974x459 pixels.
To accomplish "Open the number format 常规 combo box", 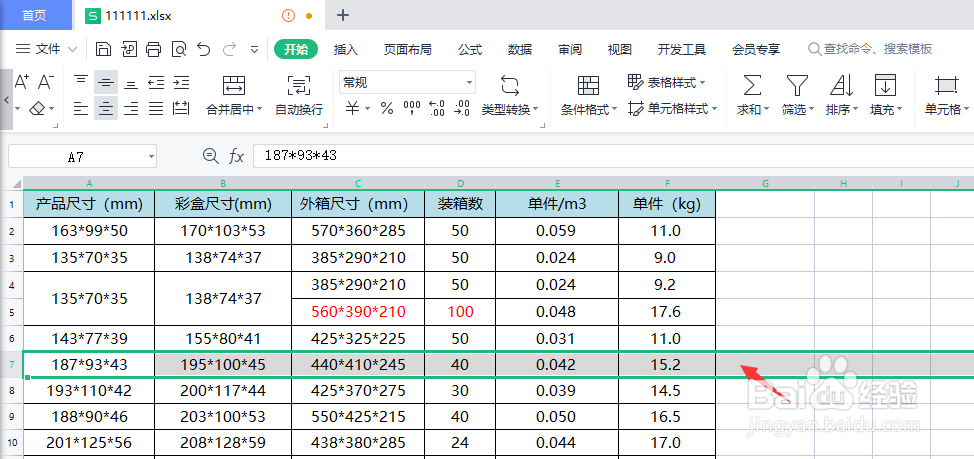I will coord(407,82).
